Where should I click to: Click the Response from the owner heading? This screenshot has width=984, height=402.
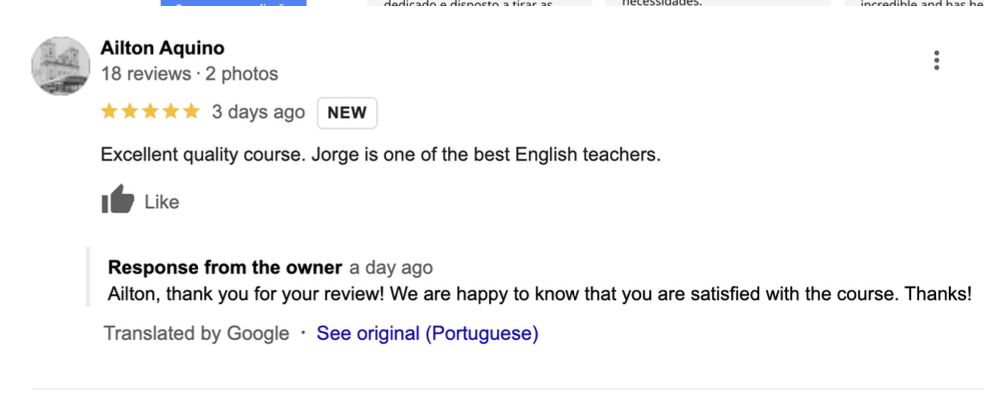tap(225, 267)
